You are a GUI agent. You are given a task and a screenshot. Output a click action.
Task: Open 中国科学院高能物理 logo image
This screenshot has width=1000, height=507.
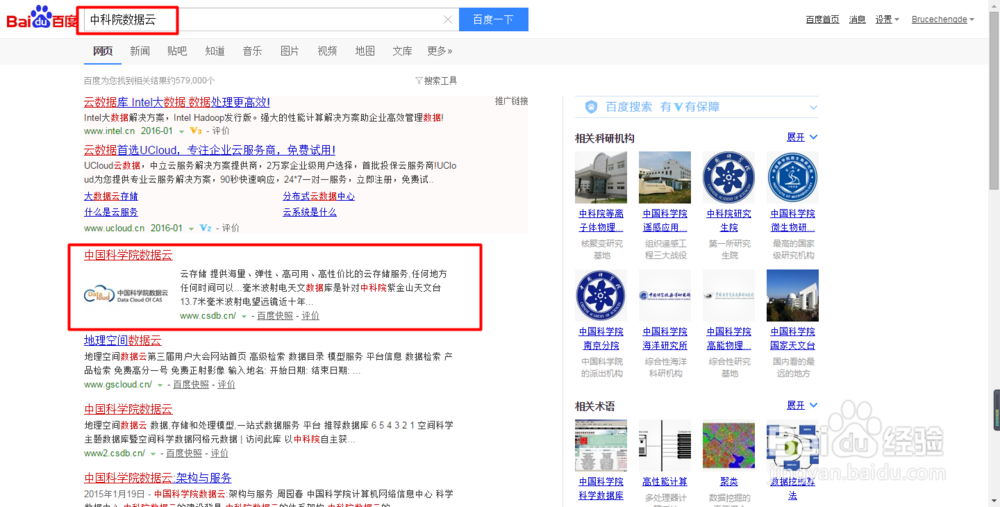coord(728,295)
